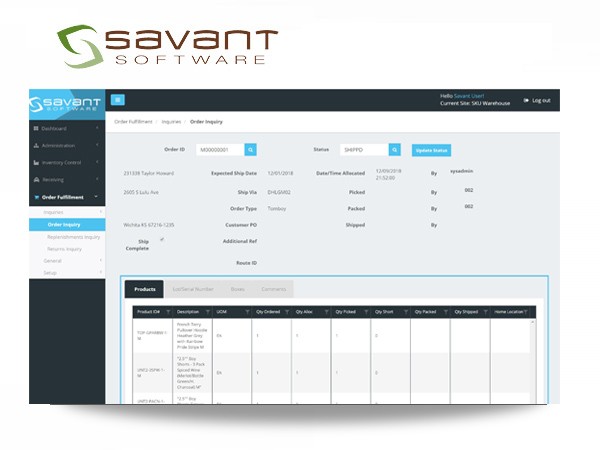Click the Order ID input field

click(220, 150)
